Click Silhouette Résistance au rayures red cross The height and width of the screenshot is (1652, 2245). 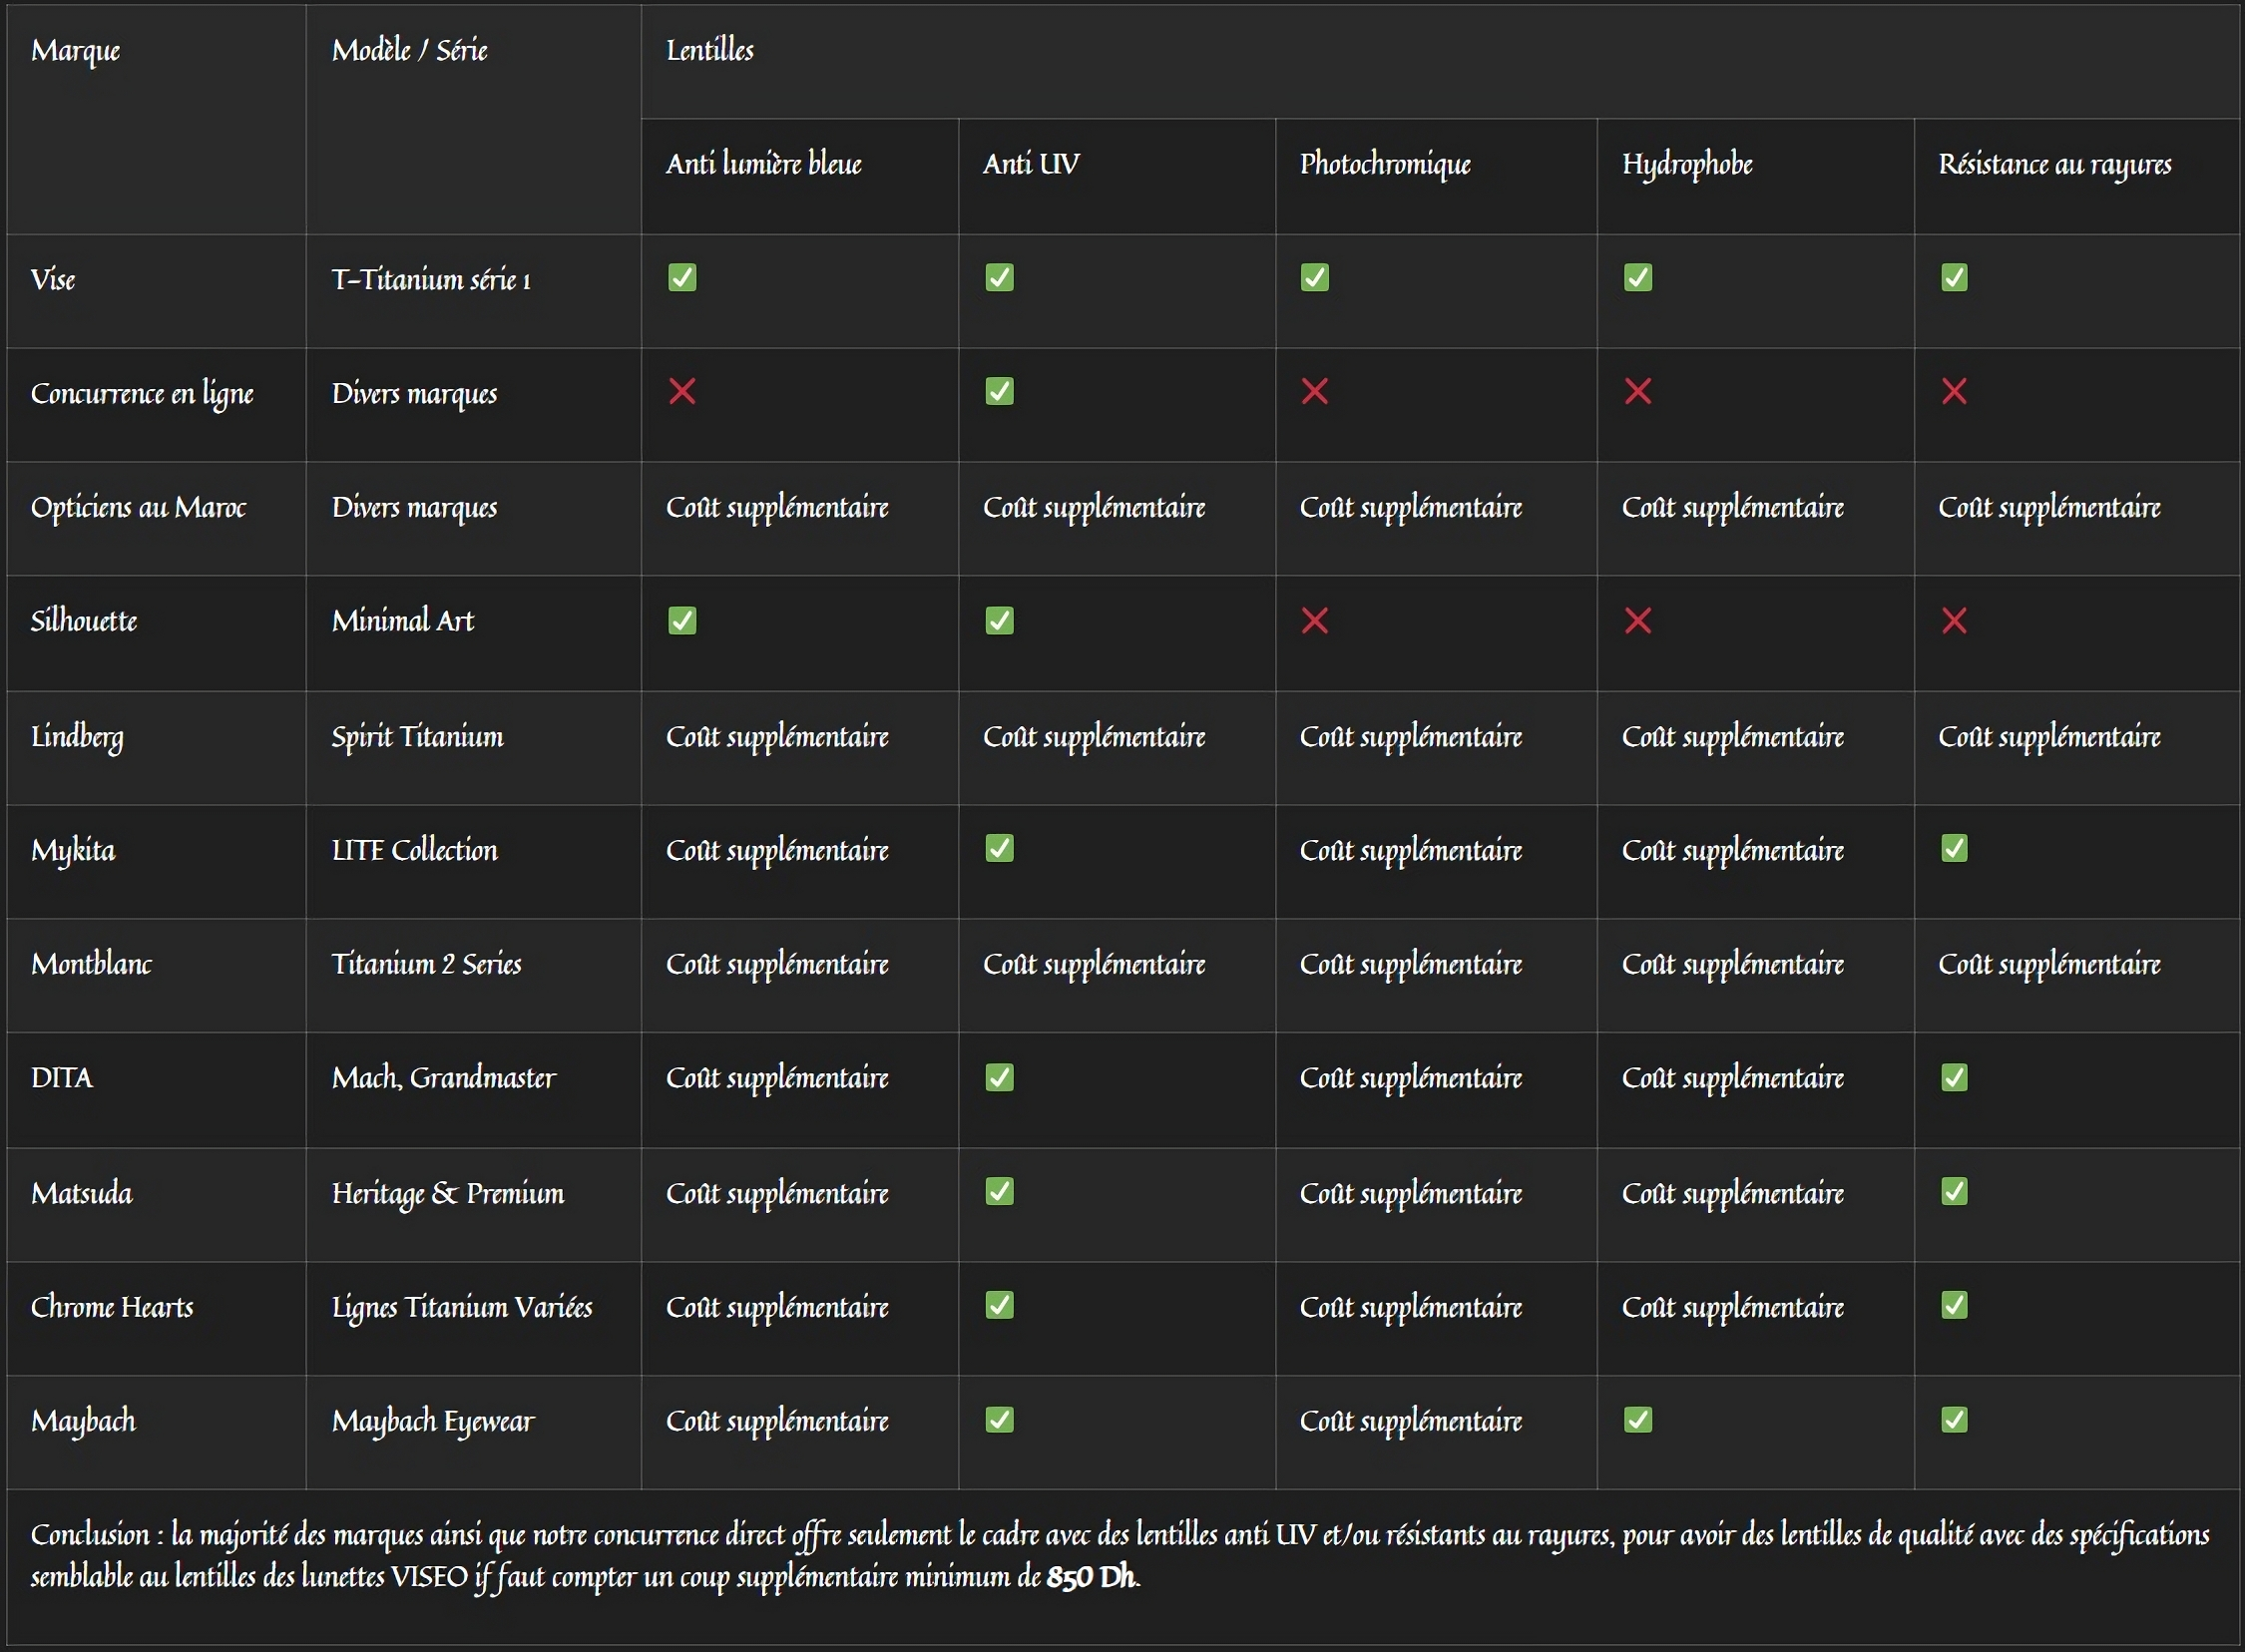1954,621
